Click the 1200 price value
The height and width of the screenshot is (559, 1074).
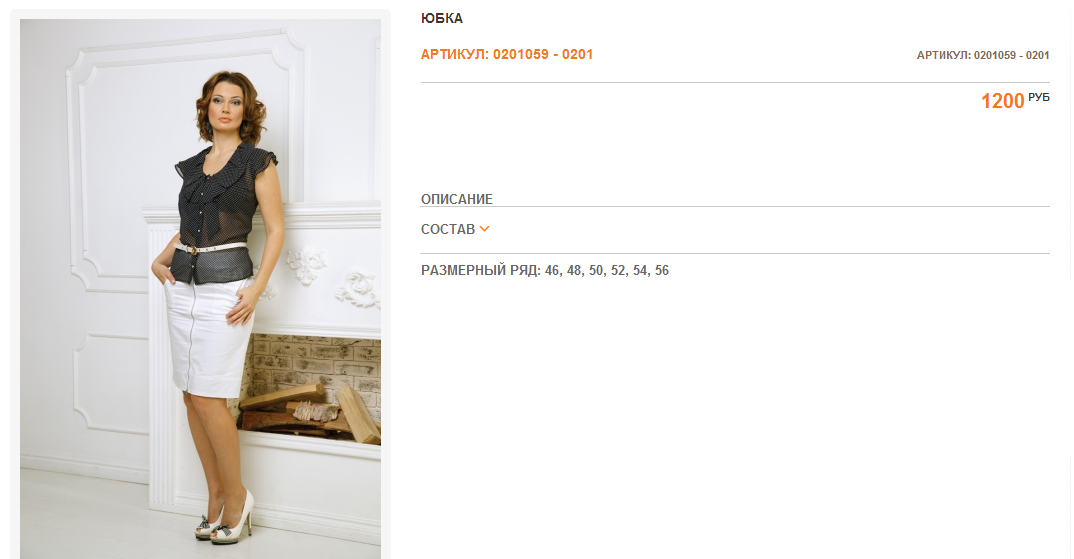(x=1002, y=101)
